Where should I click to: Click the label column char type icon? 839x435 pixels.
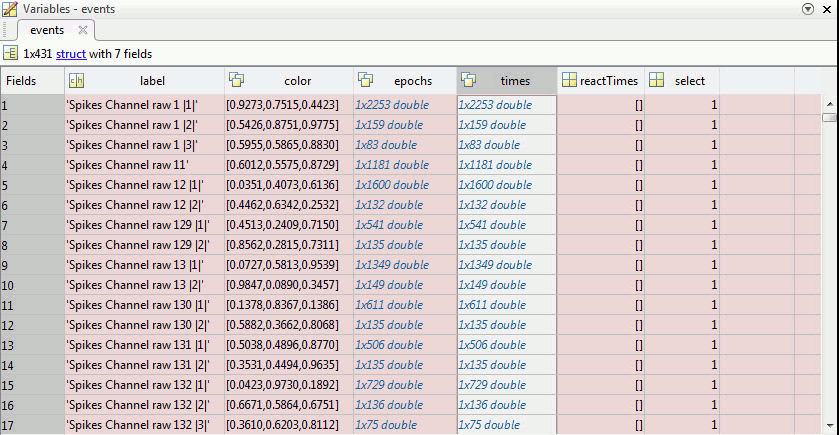(x=76, y=81)
